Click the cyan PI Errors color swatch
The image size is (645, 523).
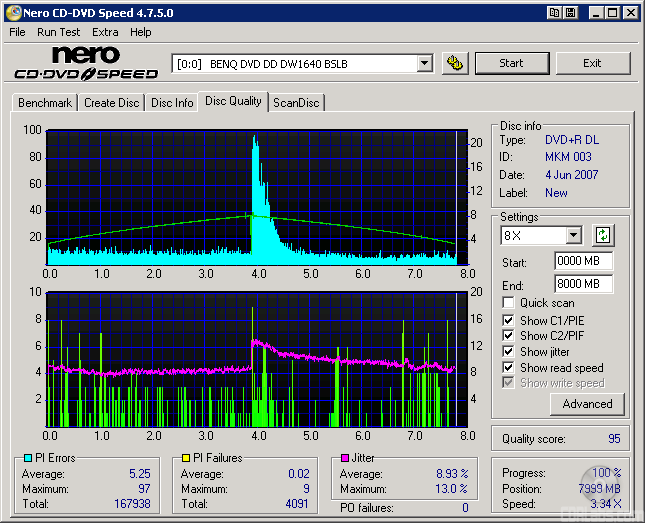coord(27,459)
